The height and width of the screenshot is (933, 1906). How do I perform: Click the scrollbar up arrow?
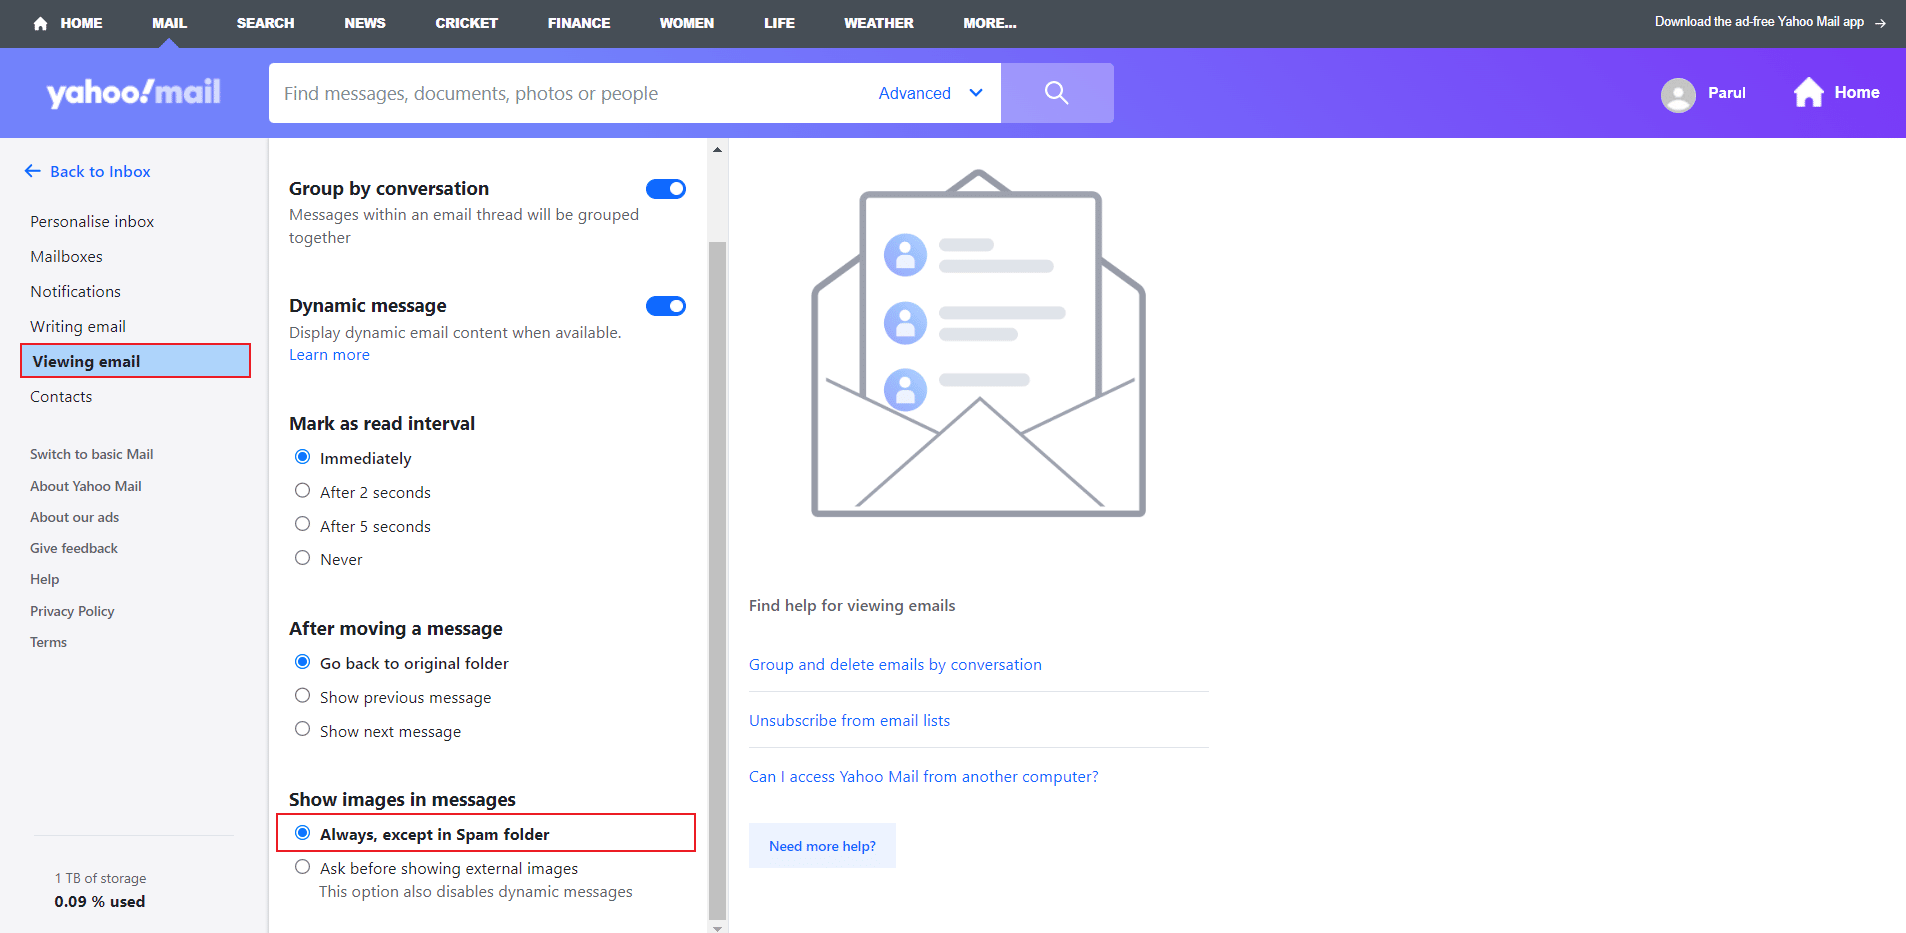(717, 149)
